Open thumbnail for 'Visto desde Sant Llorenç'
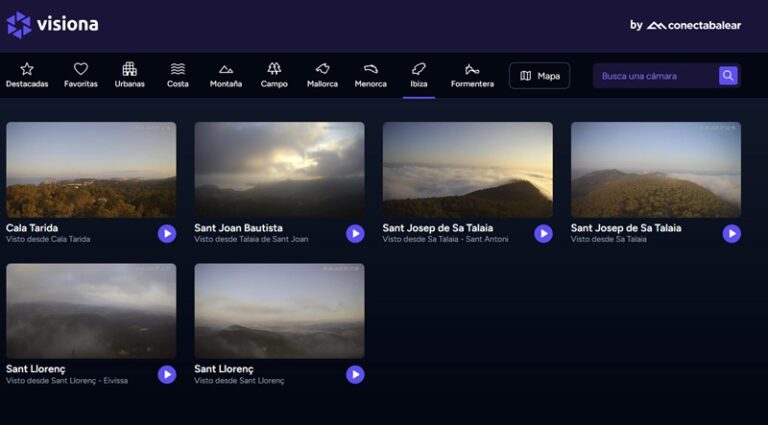The height and width of the screenshot is (425, 768). click(279, 311)
